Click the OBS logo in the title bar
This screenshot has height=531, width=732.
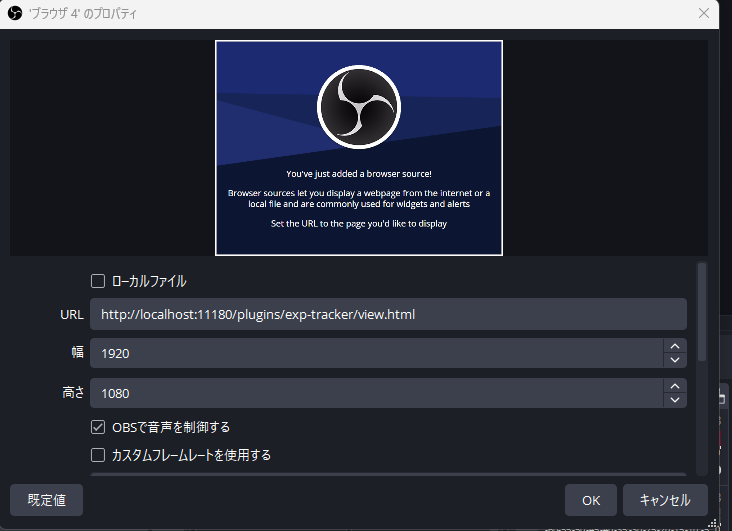coord(15,13)
